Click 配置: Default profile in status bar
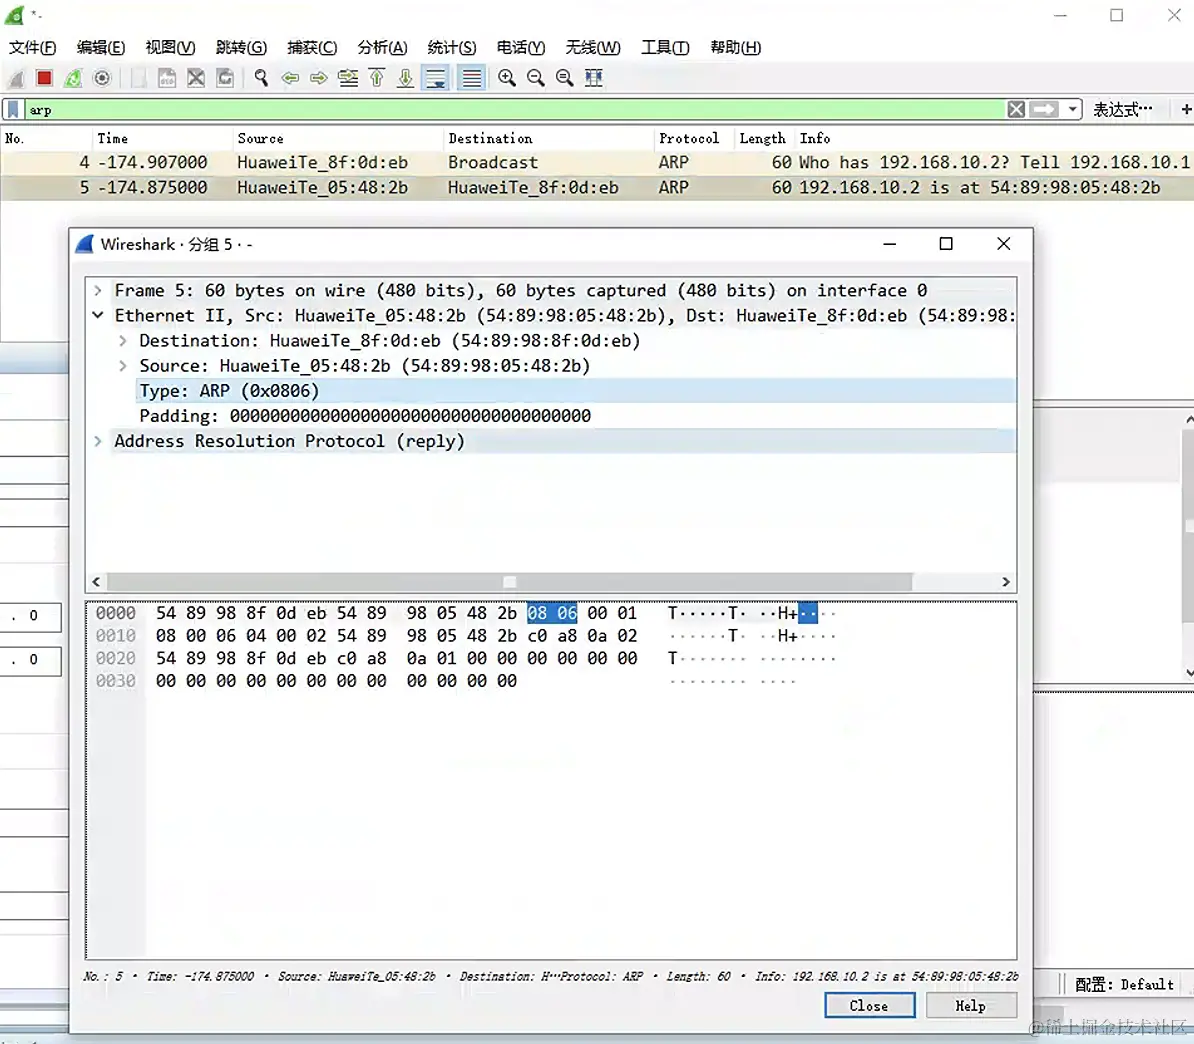 [x=1124, y=985]
